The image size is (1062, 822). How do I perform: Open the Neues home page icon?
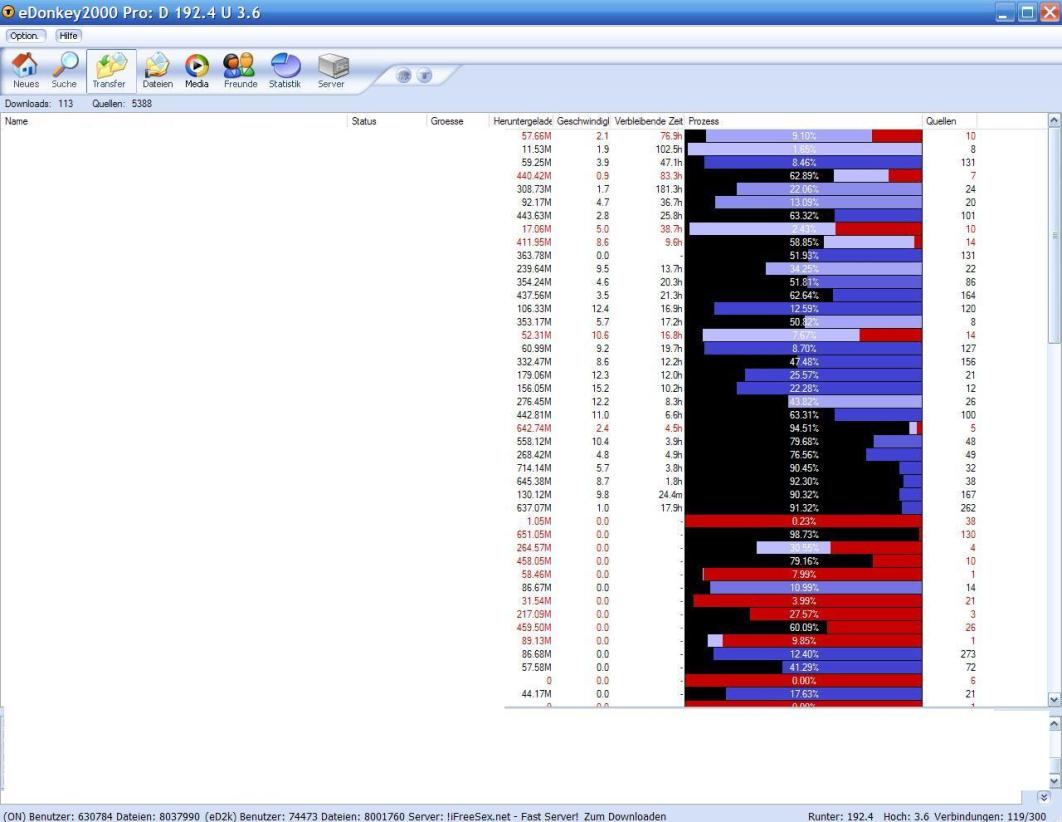(x=26, y=70)
